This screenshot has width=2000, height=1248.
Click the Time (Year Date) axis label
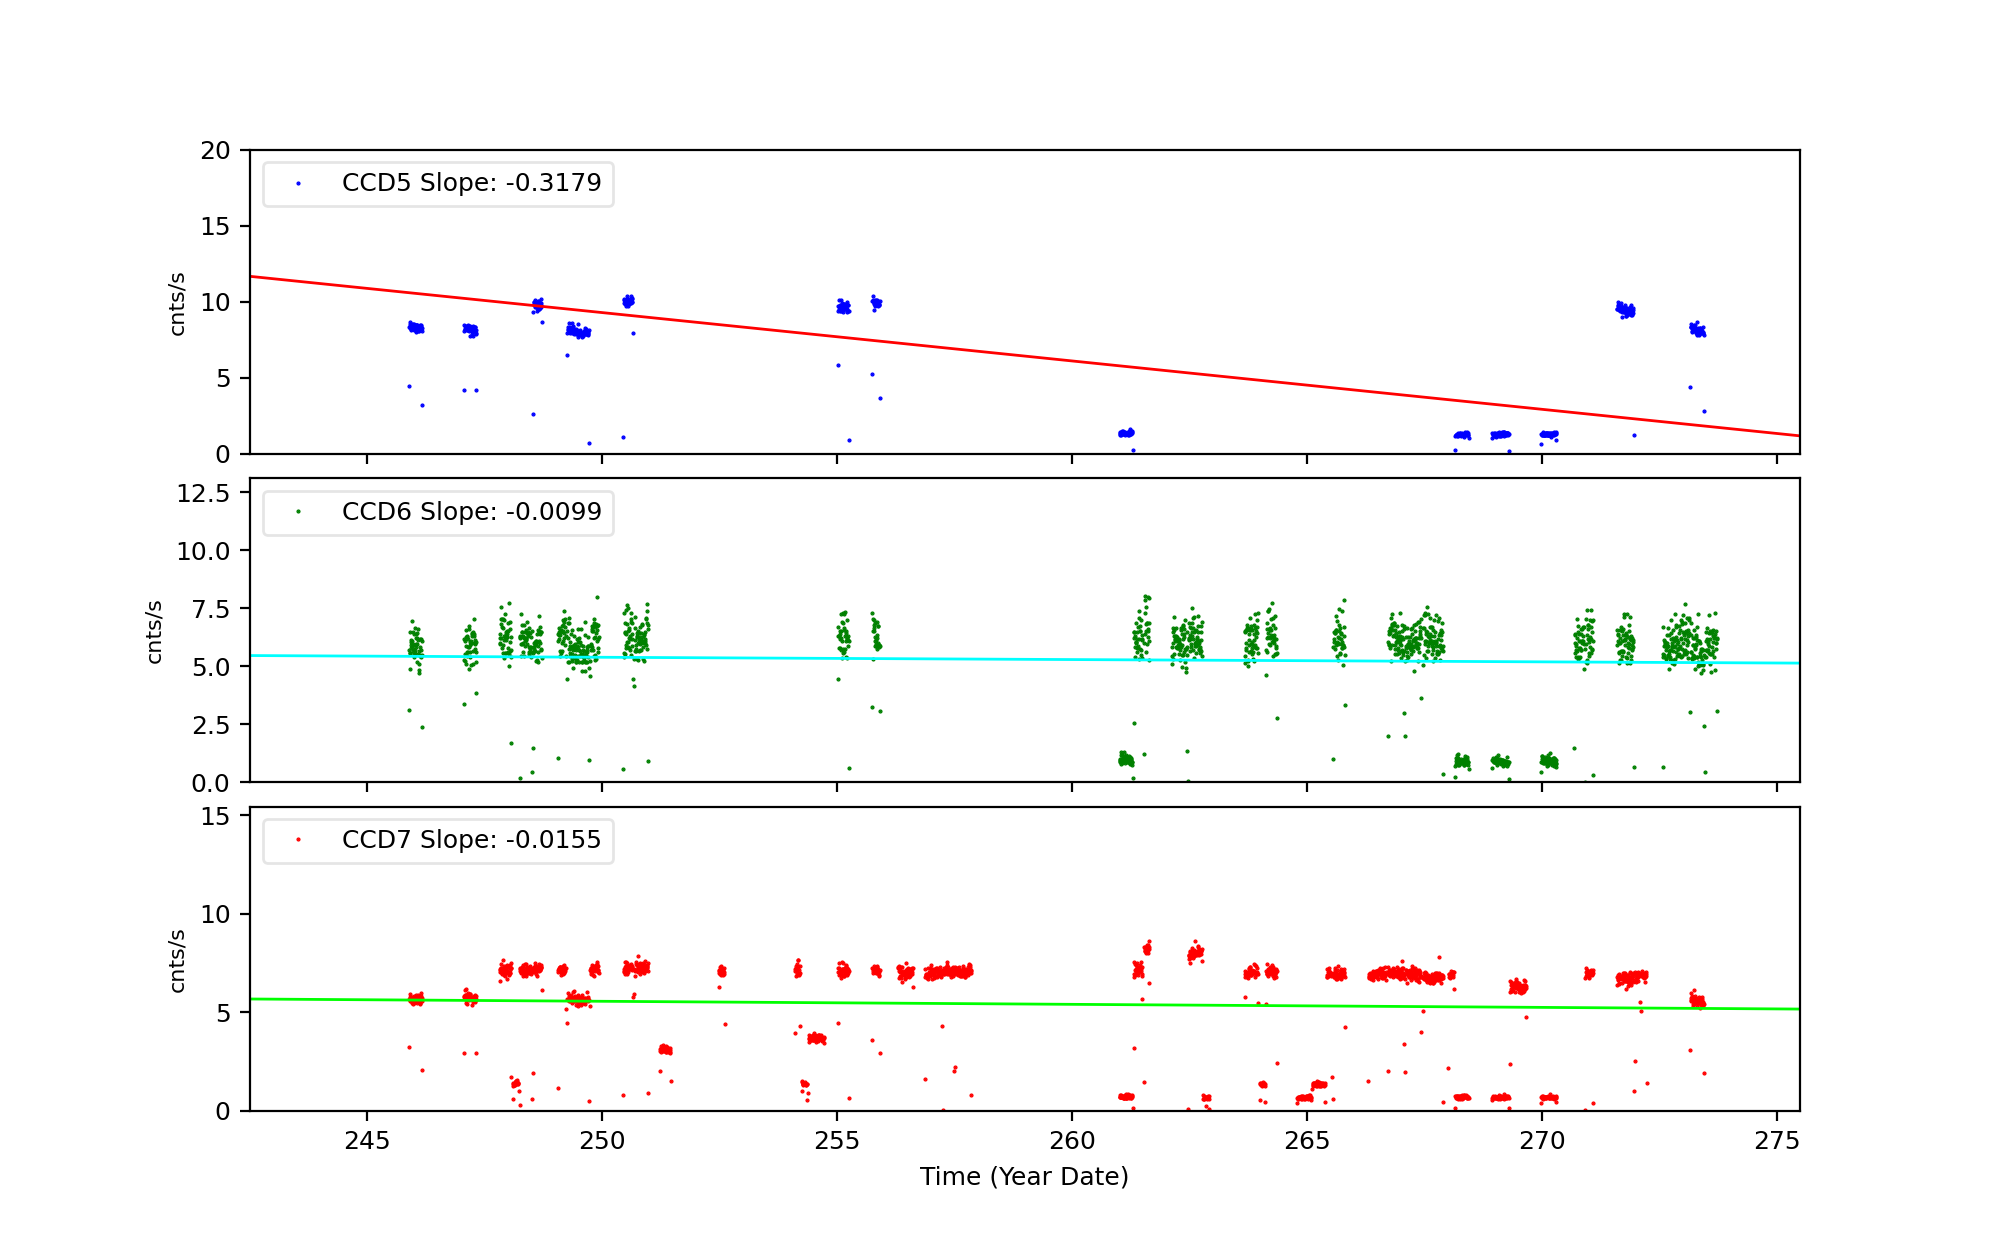click(1024, 1177)
